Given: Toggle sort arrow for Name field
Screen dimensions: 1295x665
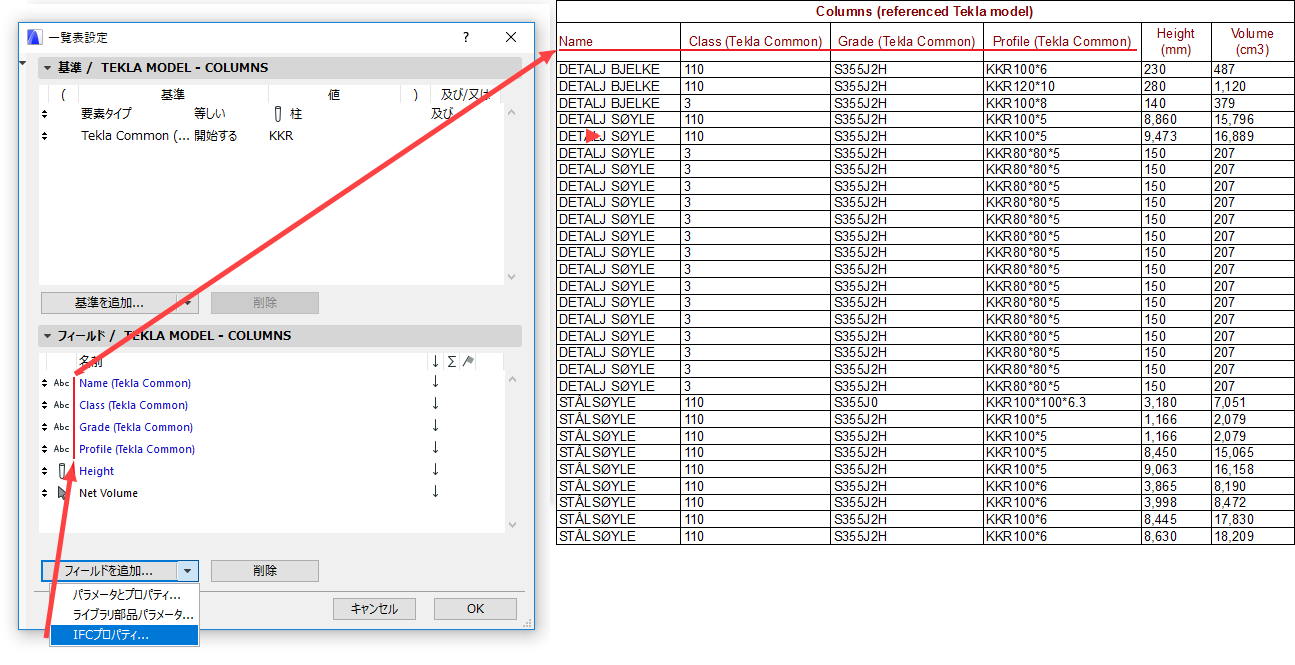Looking at the screenshot, I should tap(435, 383).
